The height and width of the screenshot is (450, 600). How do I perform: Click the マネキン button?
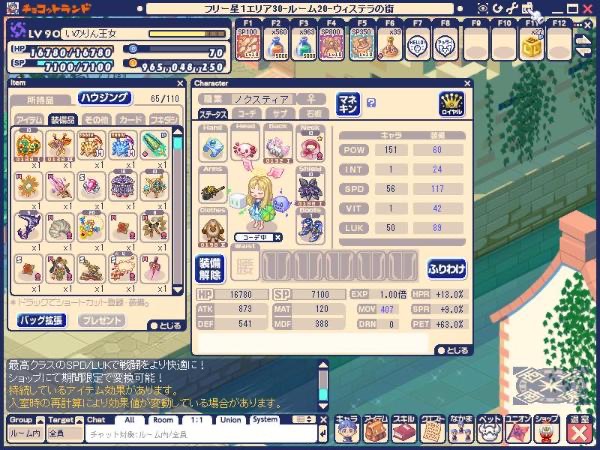(x=348, y=104)
